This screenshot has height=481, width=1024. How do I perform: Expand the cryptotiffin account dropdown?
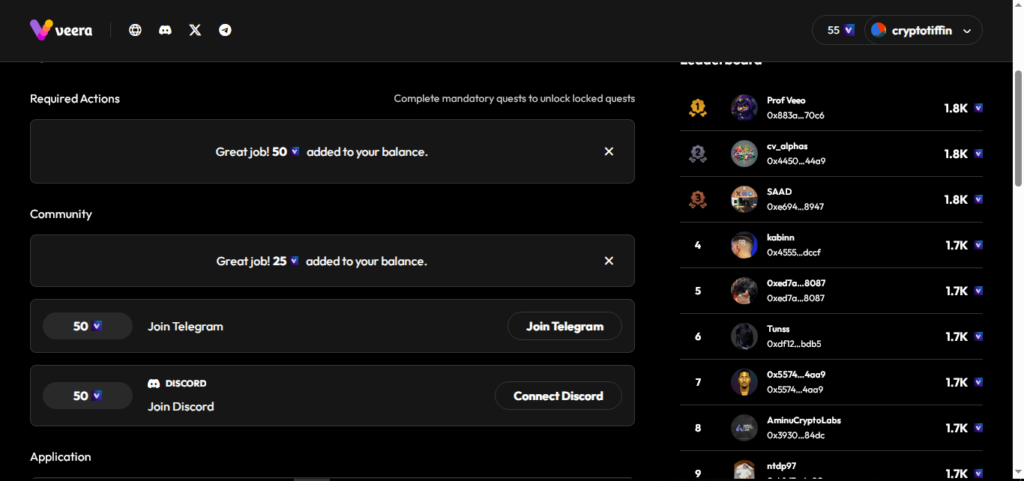pos(922,30)
